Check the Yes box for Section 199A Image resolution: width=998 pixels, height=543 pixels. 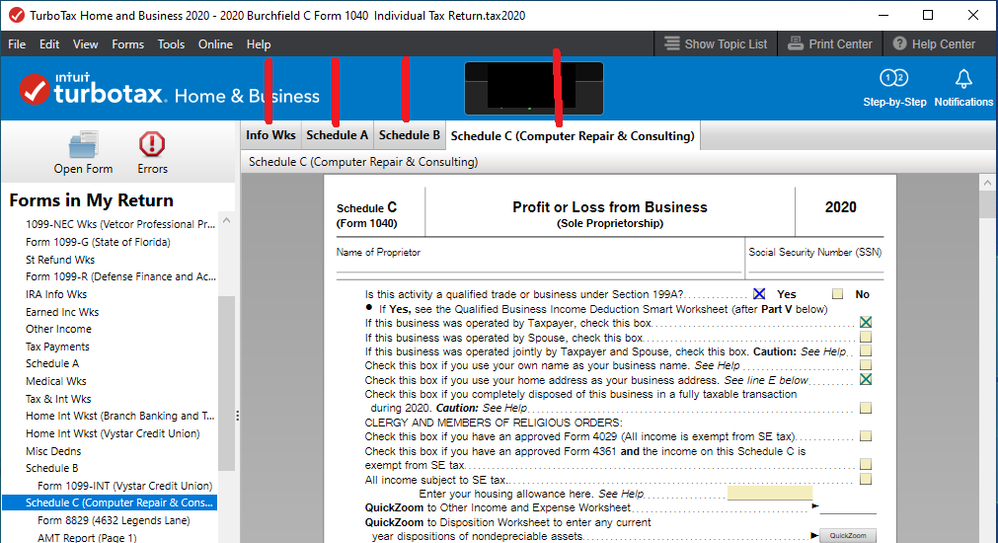[759, 294]
